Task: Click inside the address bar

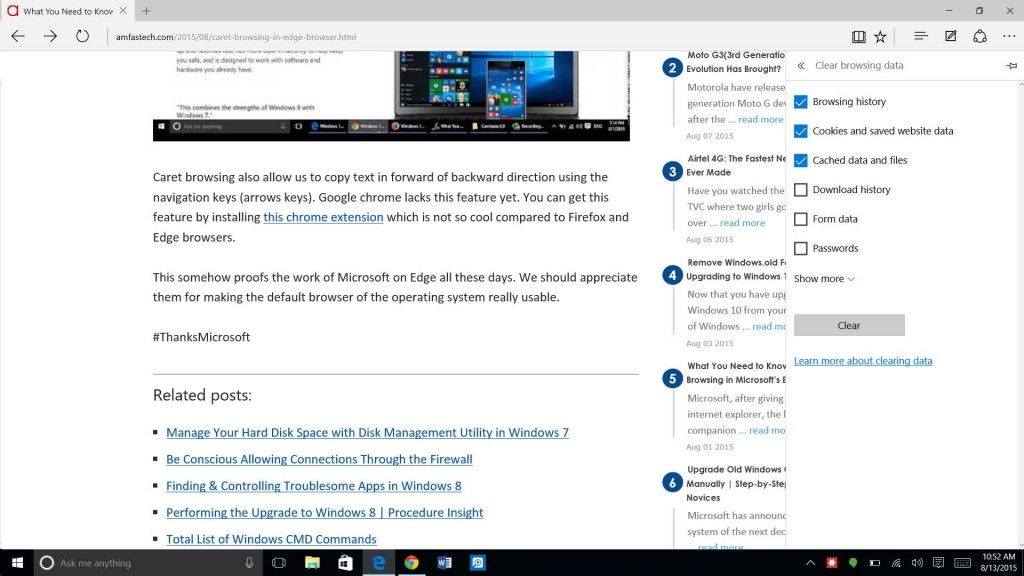Action: [300, 36]
